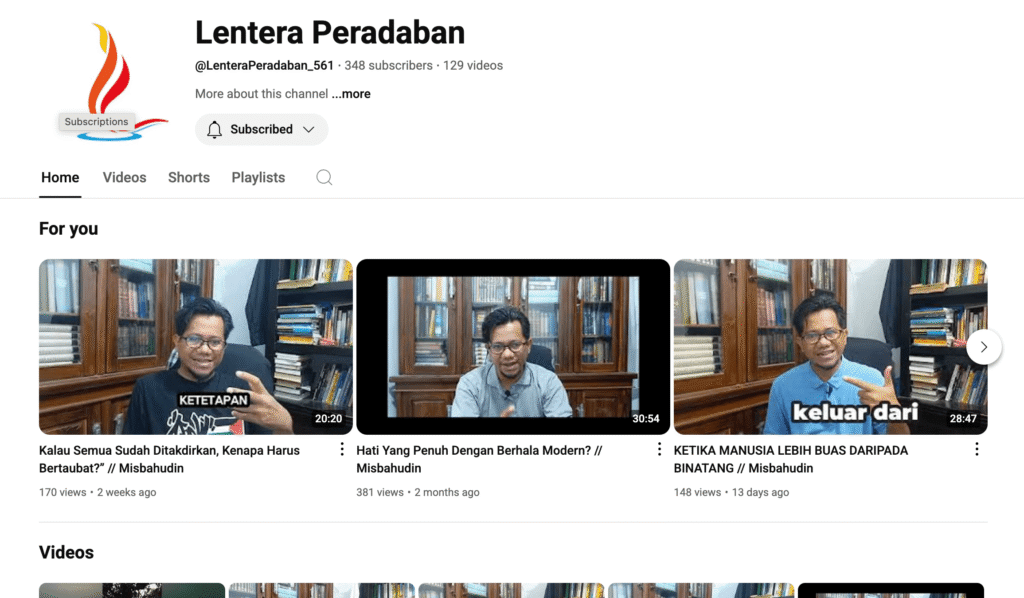This screenshot has height=598, width=1024.
Task: Click the next arrow in For you carousel
Action: tap(983, 347)
